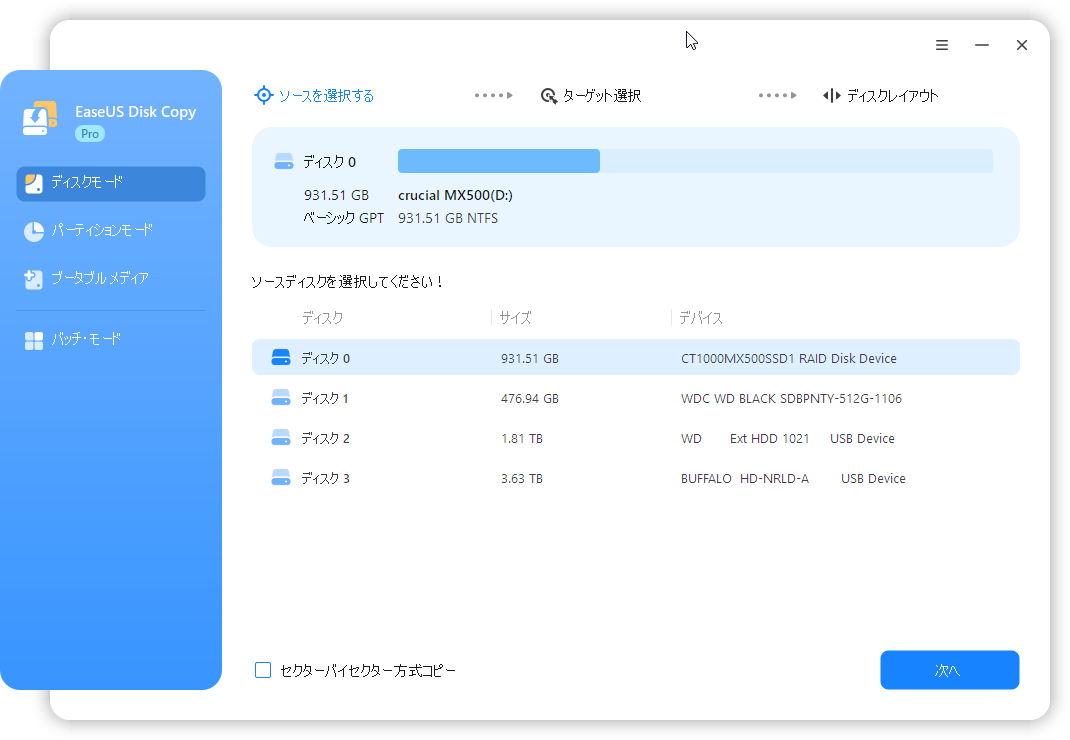Click the バッチ・モード grid icon
1070x740 pixels.
coord(33,341)
